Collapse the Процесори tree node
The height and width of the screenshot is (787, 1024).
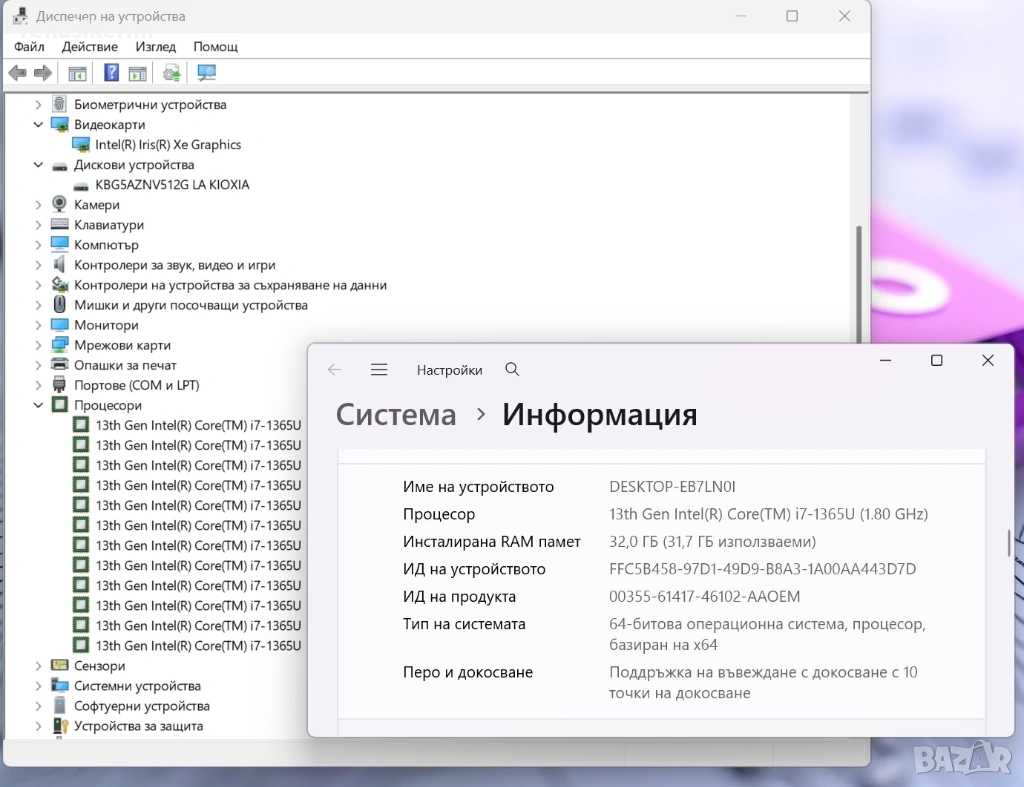point(39,405)
